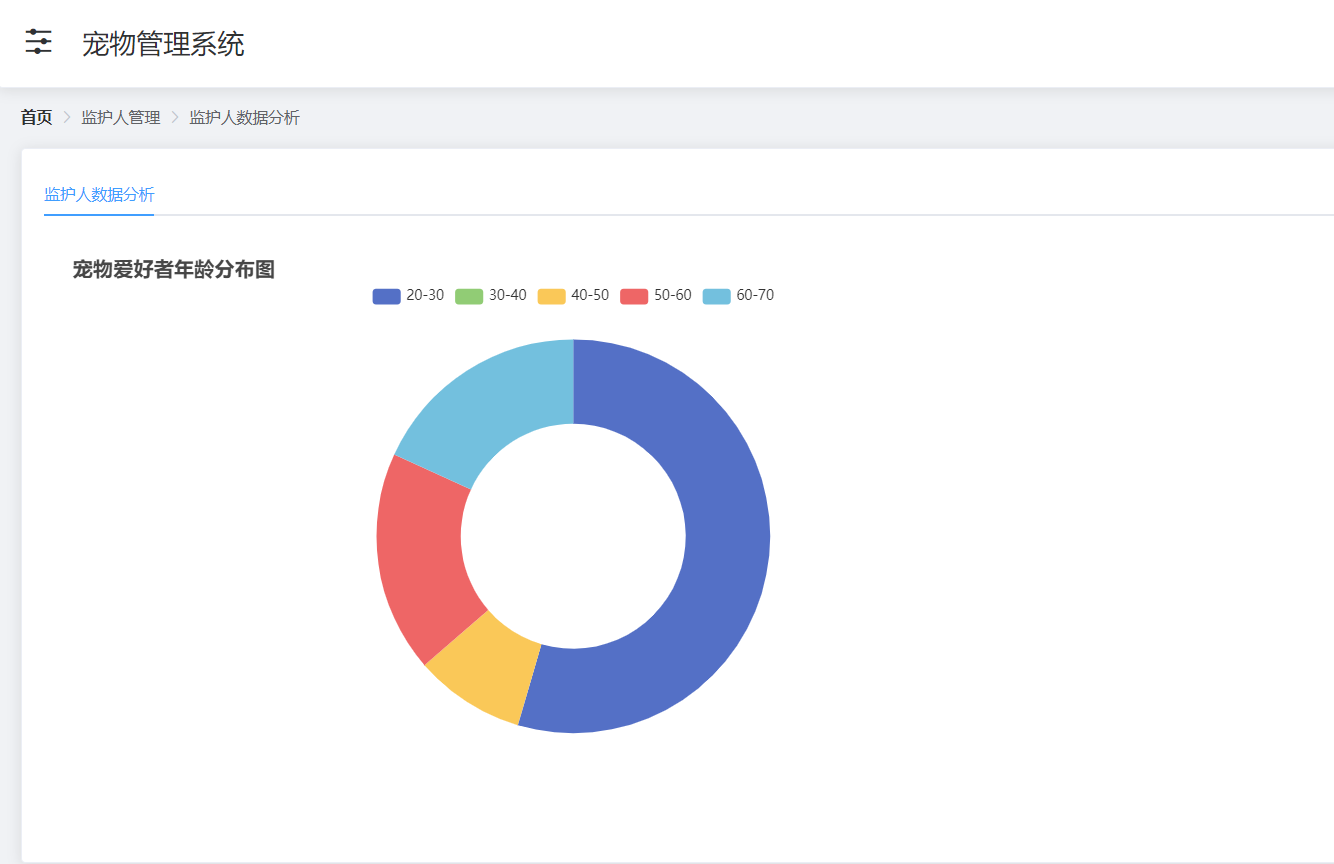This screenshot has width=1334, height=864.
Task: Click breadcrumb chevron after 监护人管理
Action: [175, 118]
